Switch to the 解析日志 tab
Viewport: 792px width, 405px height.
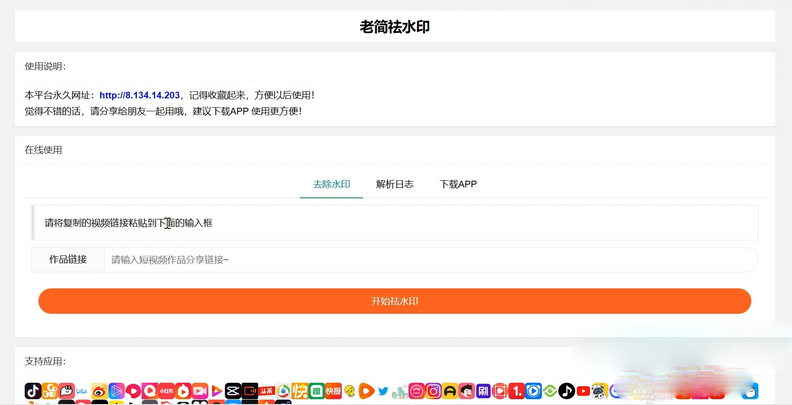[x=394, y=184]
